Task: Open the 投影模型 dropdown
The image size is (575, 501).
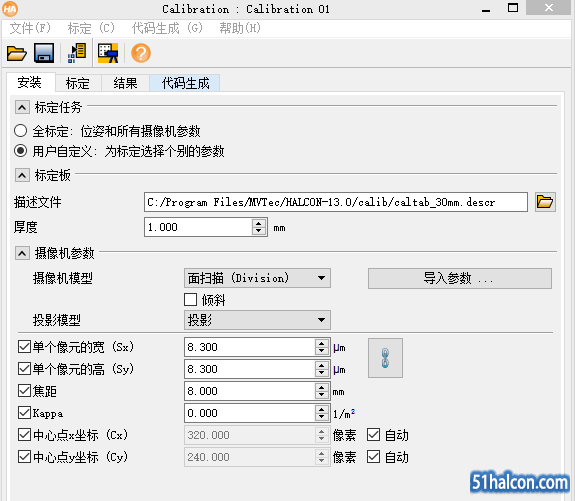Action: coord(257,320)
